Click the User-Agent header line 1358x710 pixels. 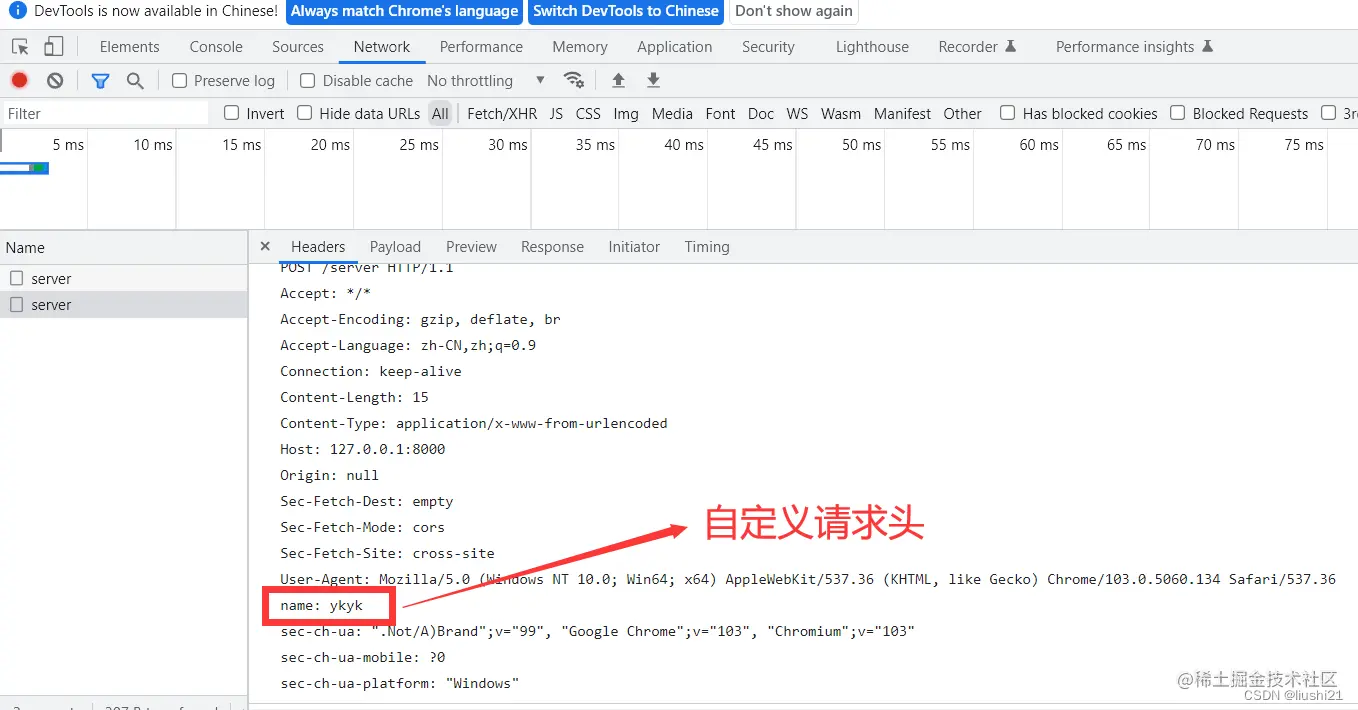pos(808,579)
